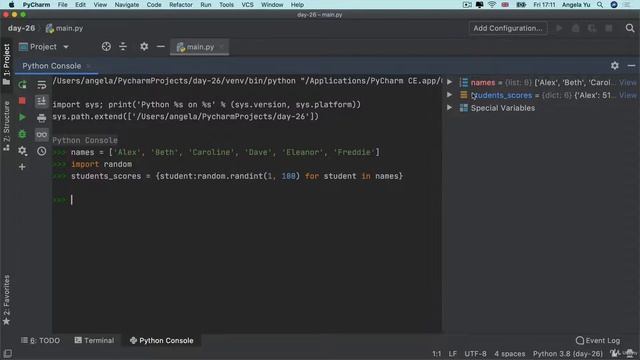Run with coverage toolbar icon
This screenshot has width=640, height=360.
pos(592,28)
